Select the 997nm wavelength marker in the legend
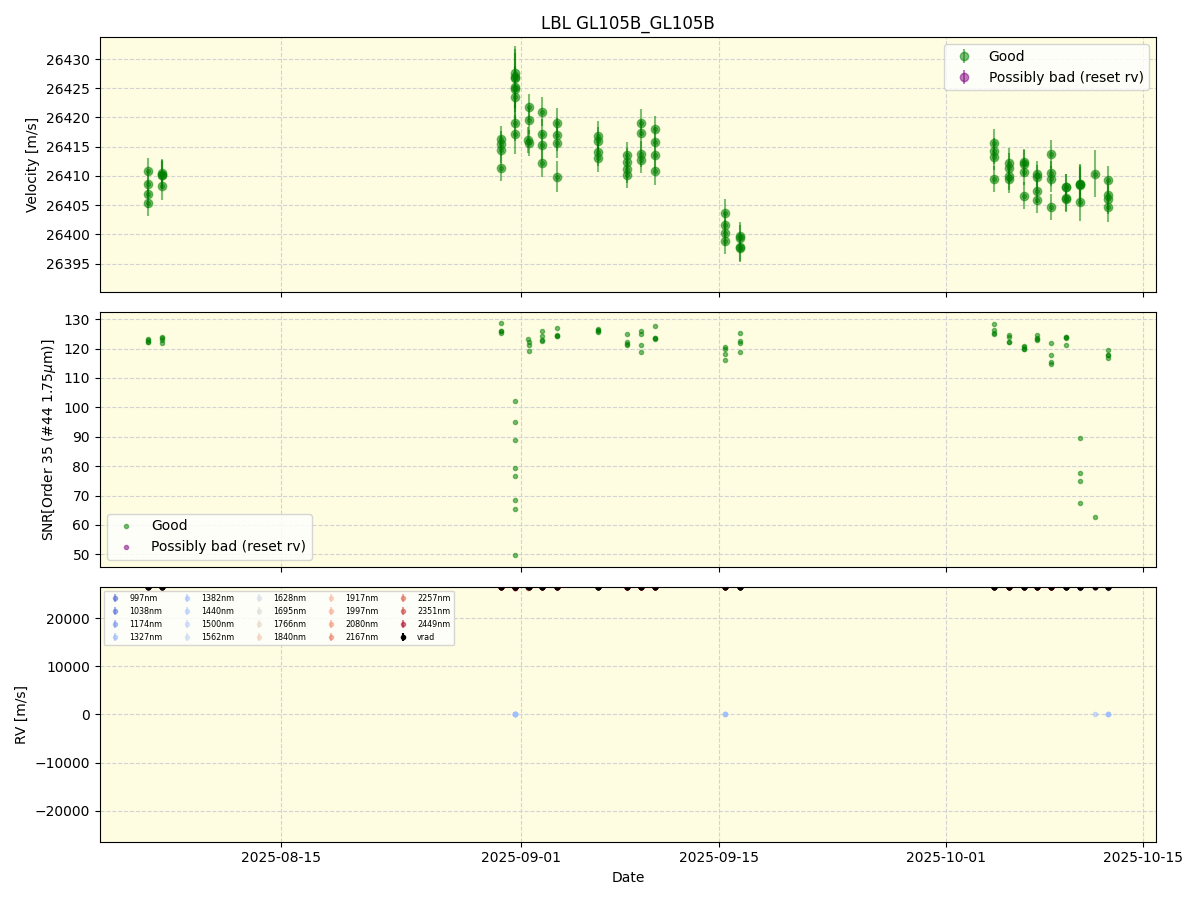The image size is (1200, 900). pyautogui.click(x=114, y=598)
